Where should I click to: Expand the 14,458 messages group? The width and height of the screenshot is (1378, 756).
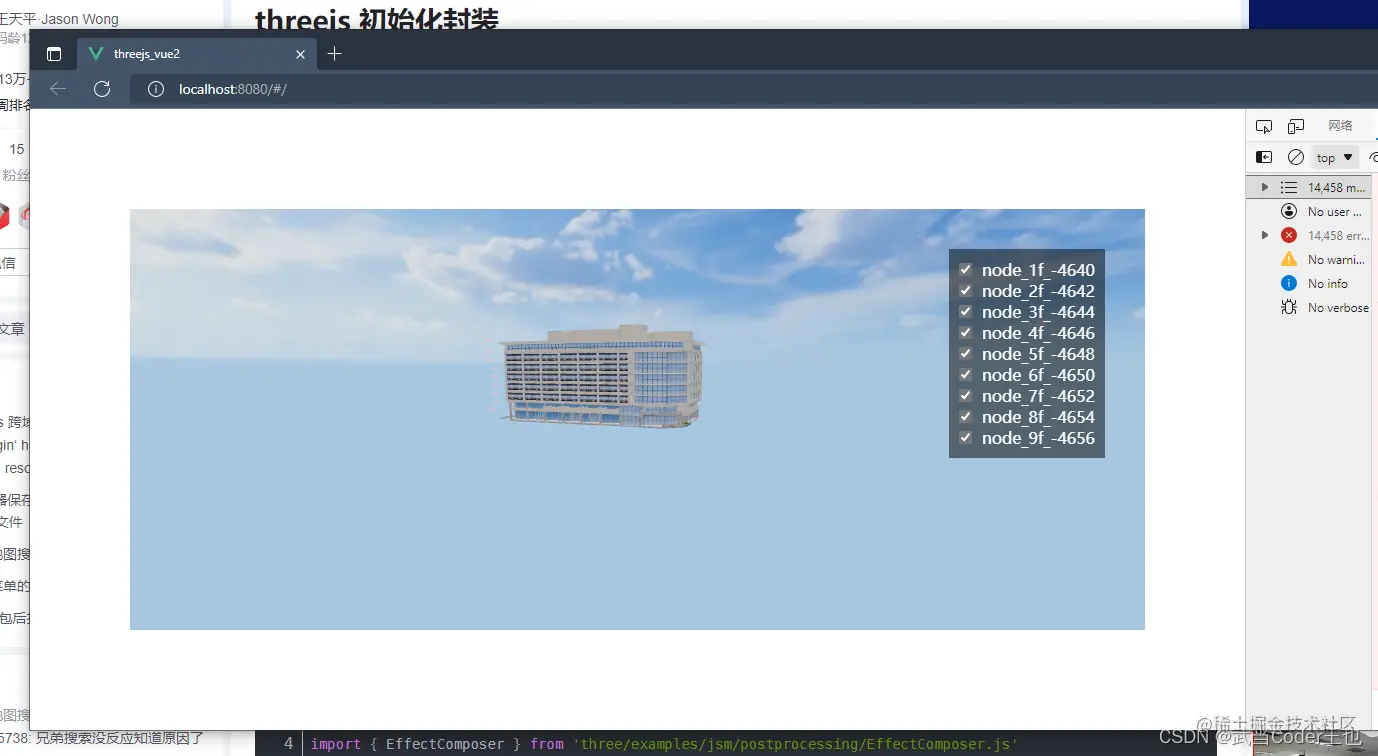pos(1265,187)
